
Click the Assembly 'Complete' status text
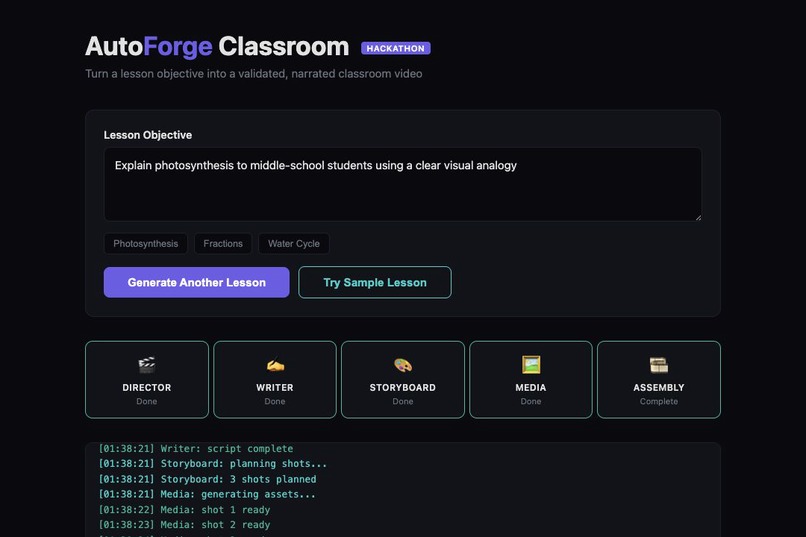(x=658, y=401)
